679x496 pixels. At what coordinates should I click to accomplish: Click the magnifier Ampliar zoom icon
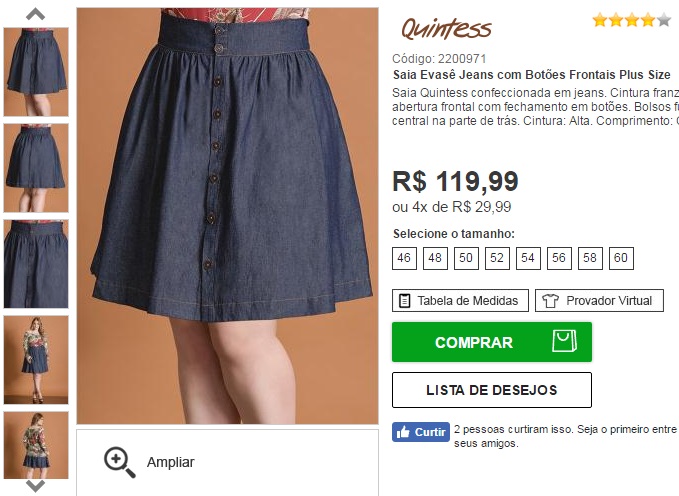(119, 463)
